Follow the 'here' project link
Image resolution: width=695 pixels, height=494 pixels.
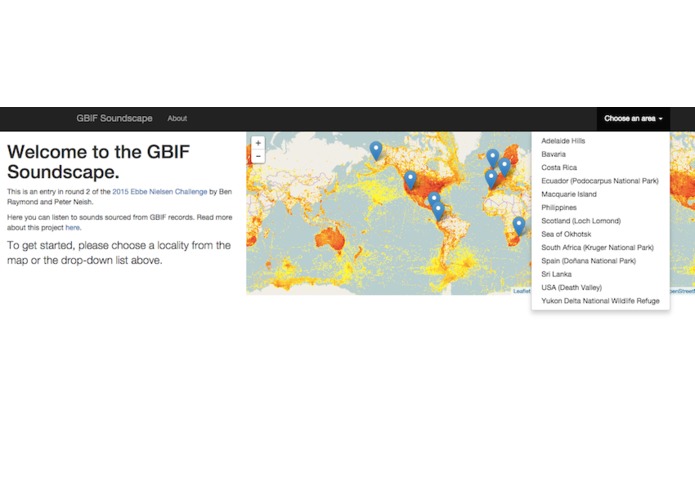73,227
